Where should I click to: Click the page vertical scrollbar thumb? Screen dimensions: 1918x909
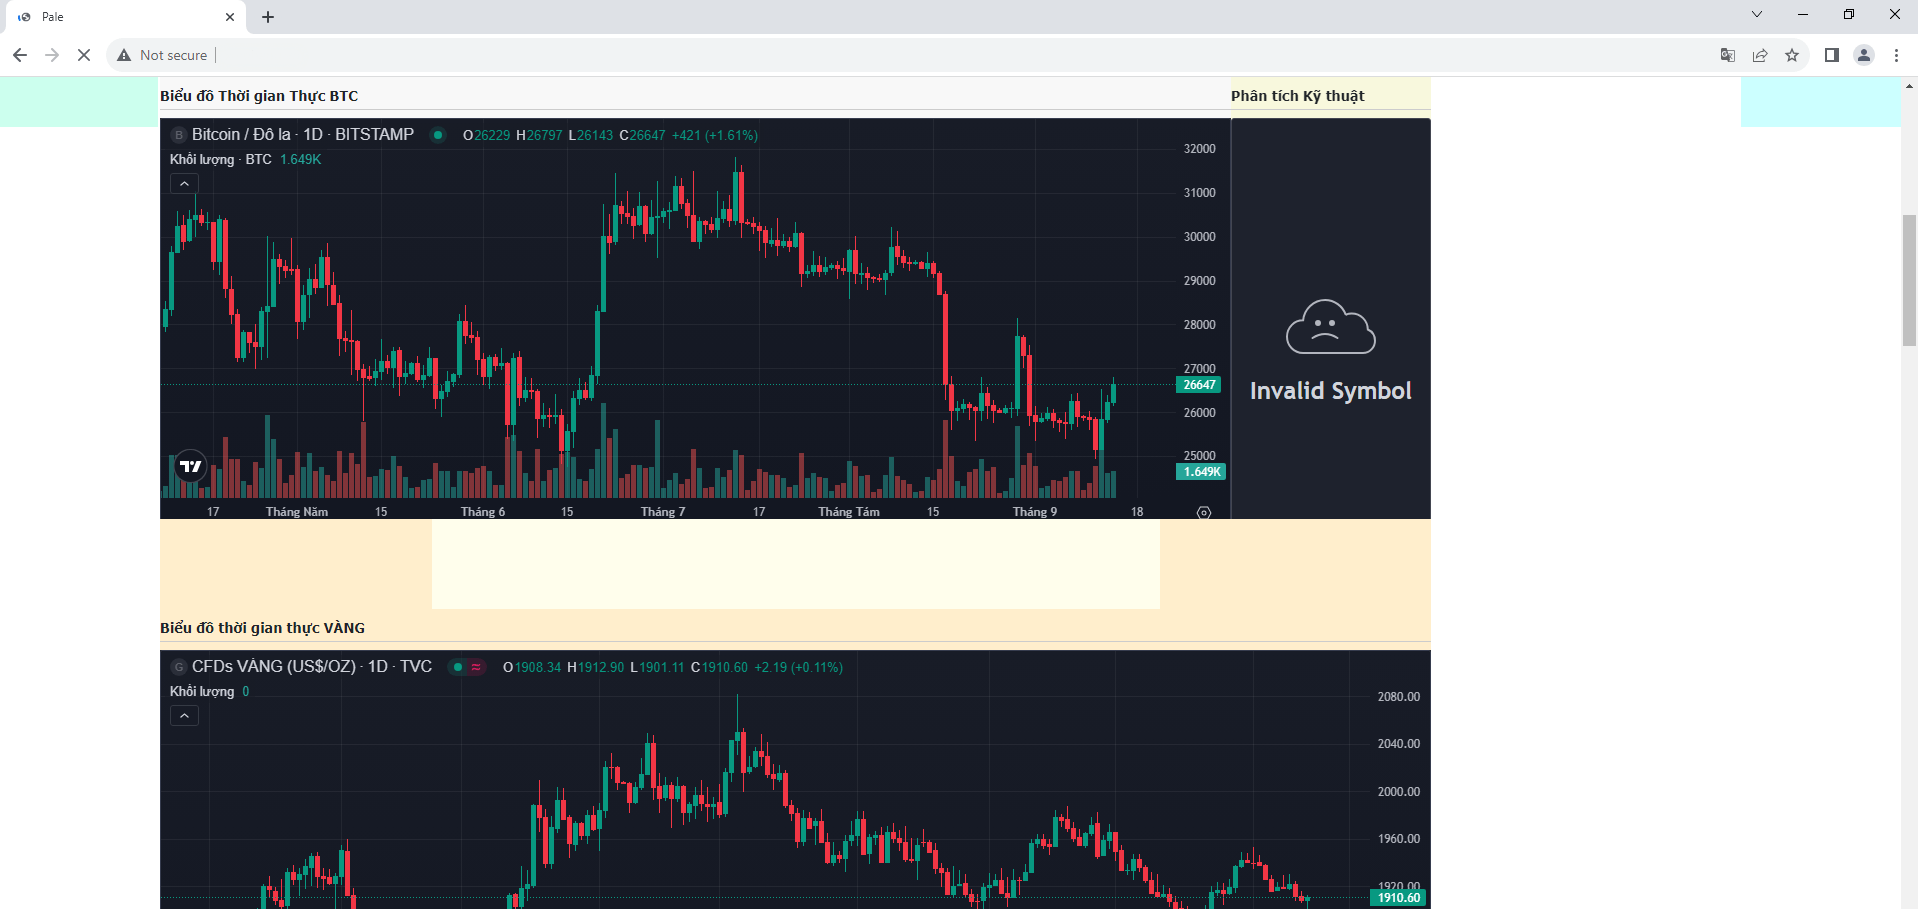pyautogui.click(x=1909, y=280)
